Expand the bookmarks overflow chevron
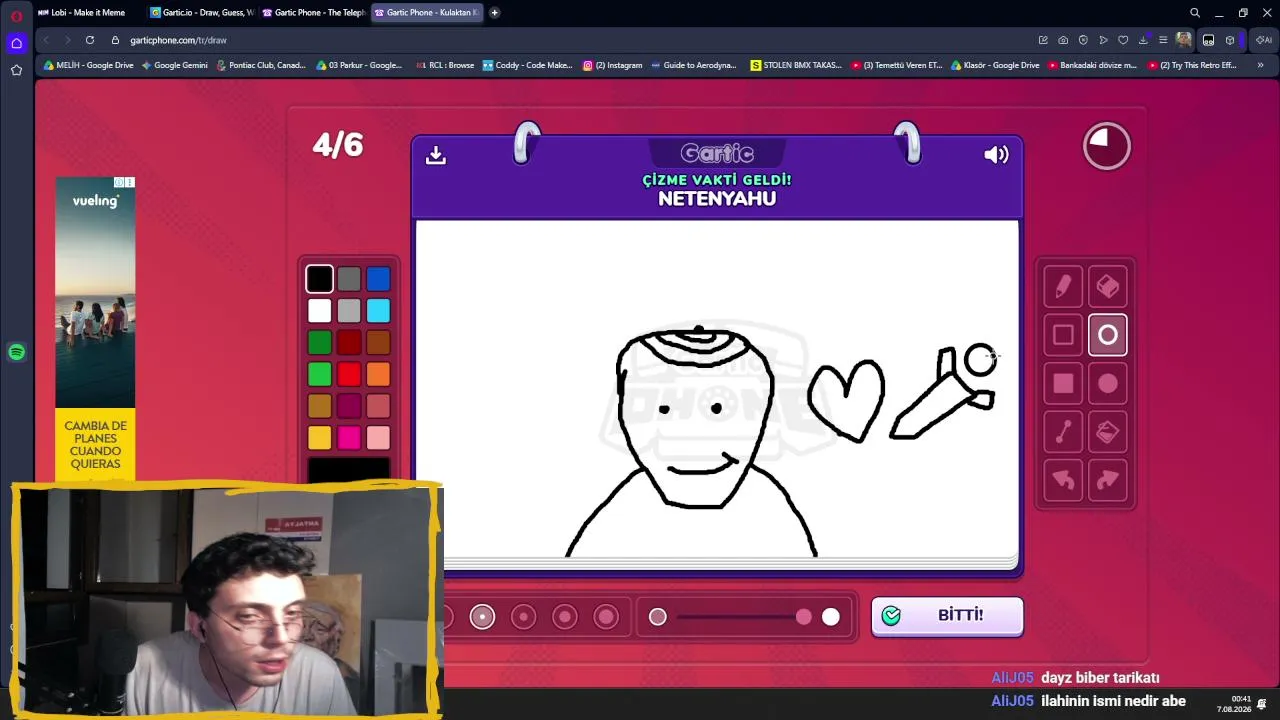The height and width of the screenshot is (720, 1280). [x=1260, y=65]
